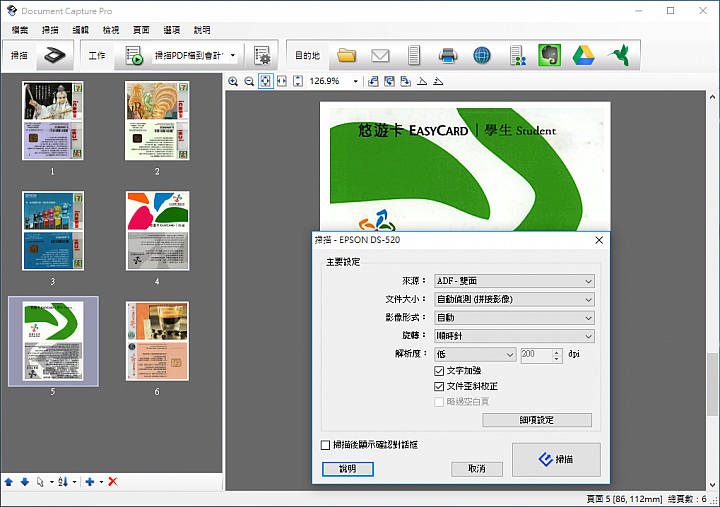This screenshot has width=720, height=507.
Task: Open the zoom percentage dropdown
Action: [355, 81]
